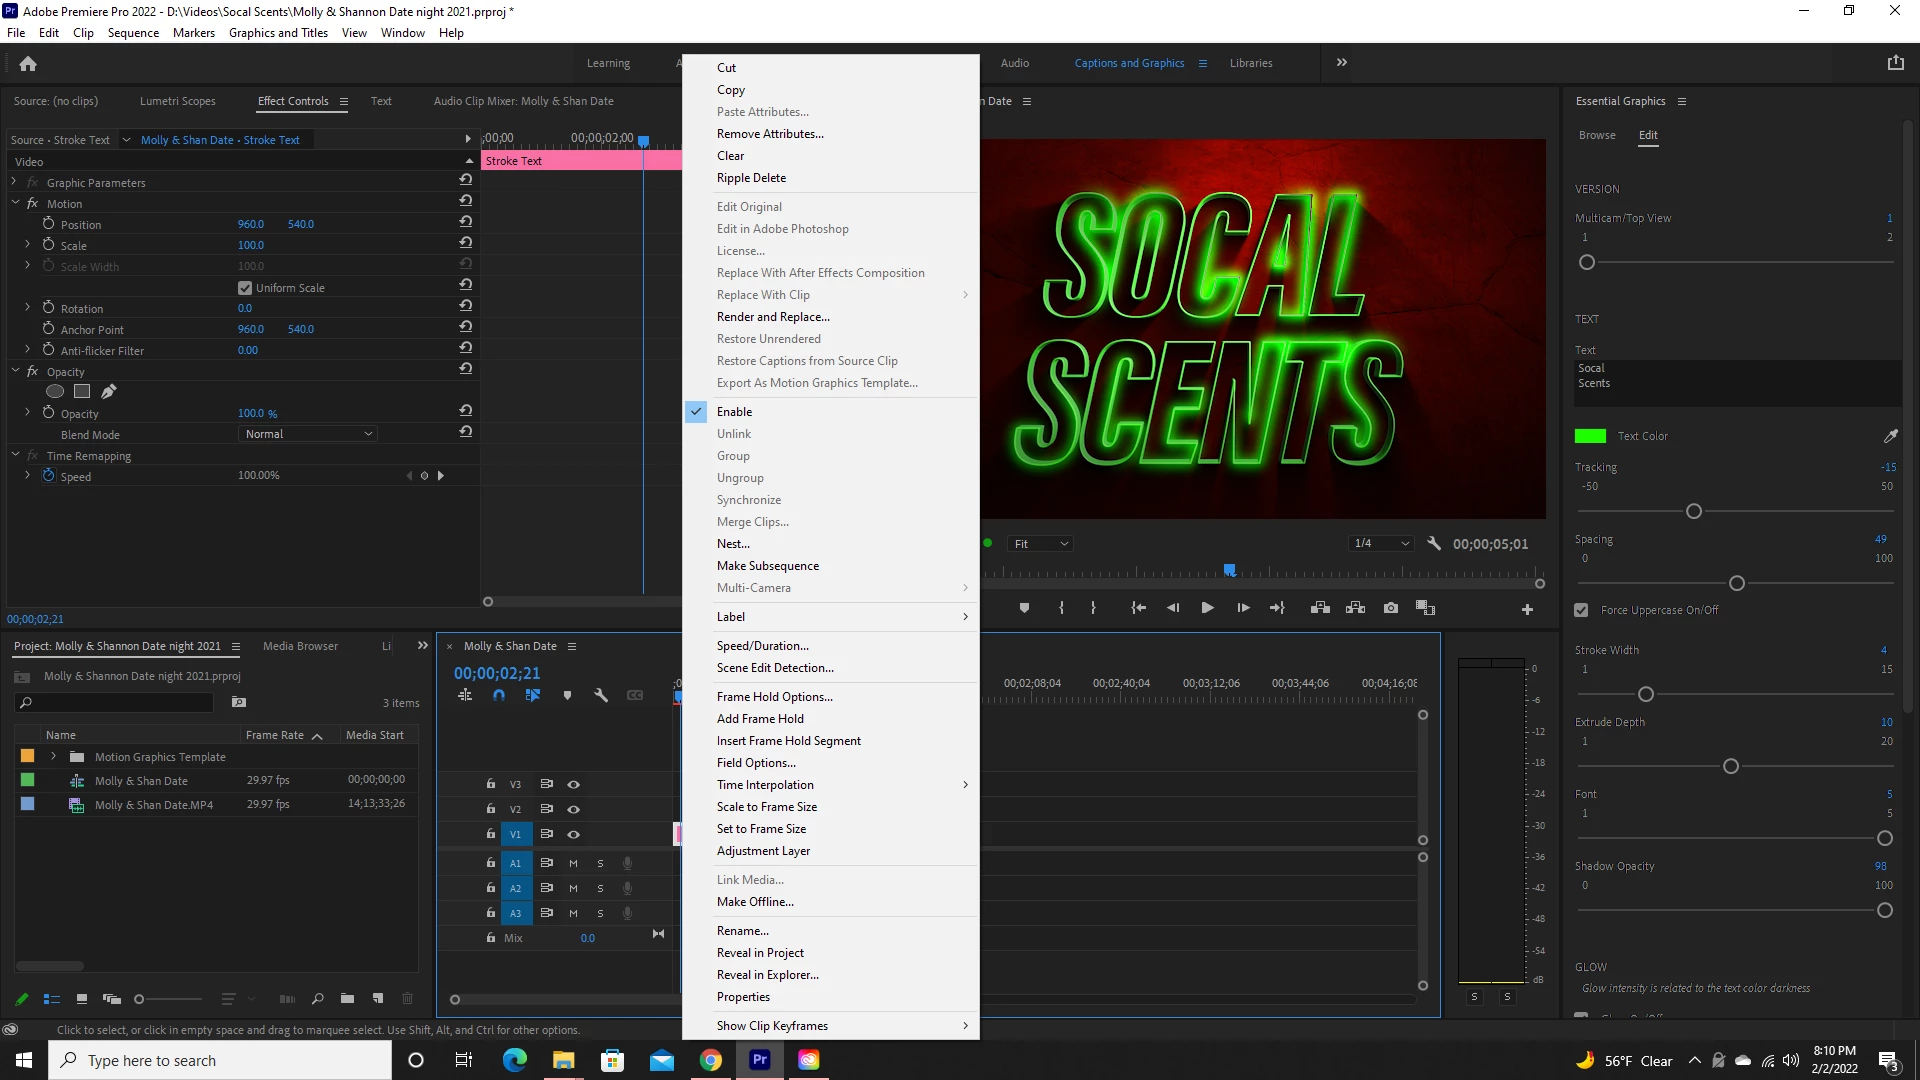Click New Bin folder icon in Project panel
The height and width of the screenshot is (1080, 1920).
[x=347, y=998]
